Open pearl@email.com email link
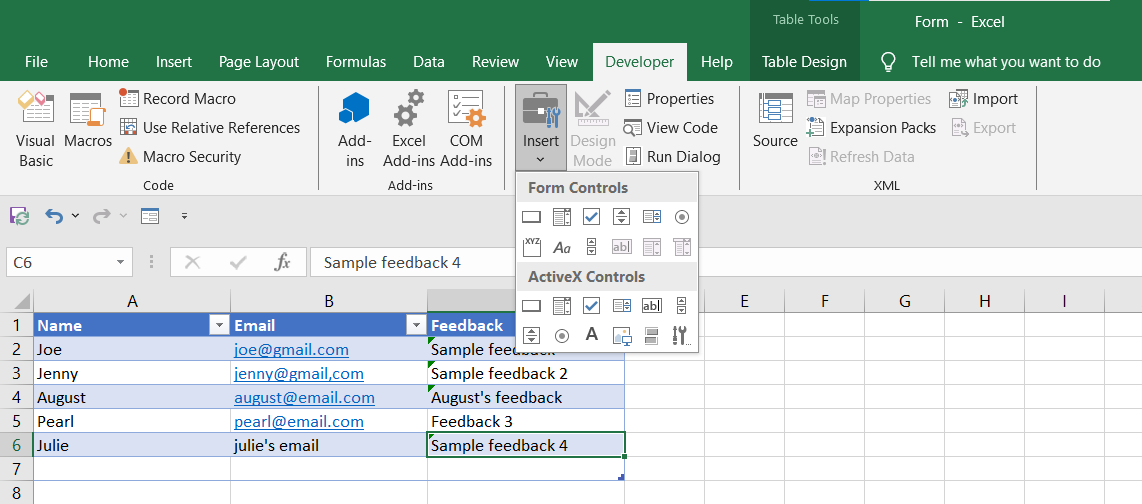This screenshot has height=504, width=1142. pos(299,422)
